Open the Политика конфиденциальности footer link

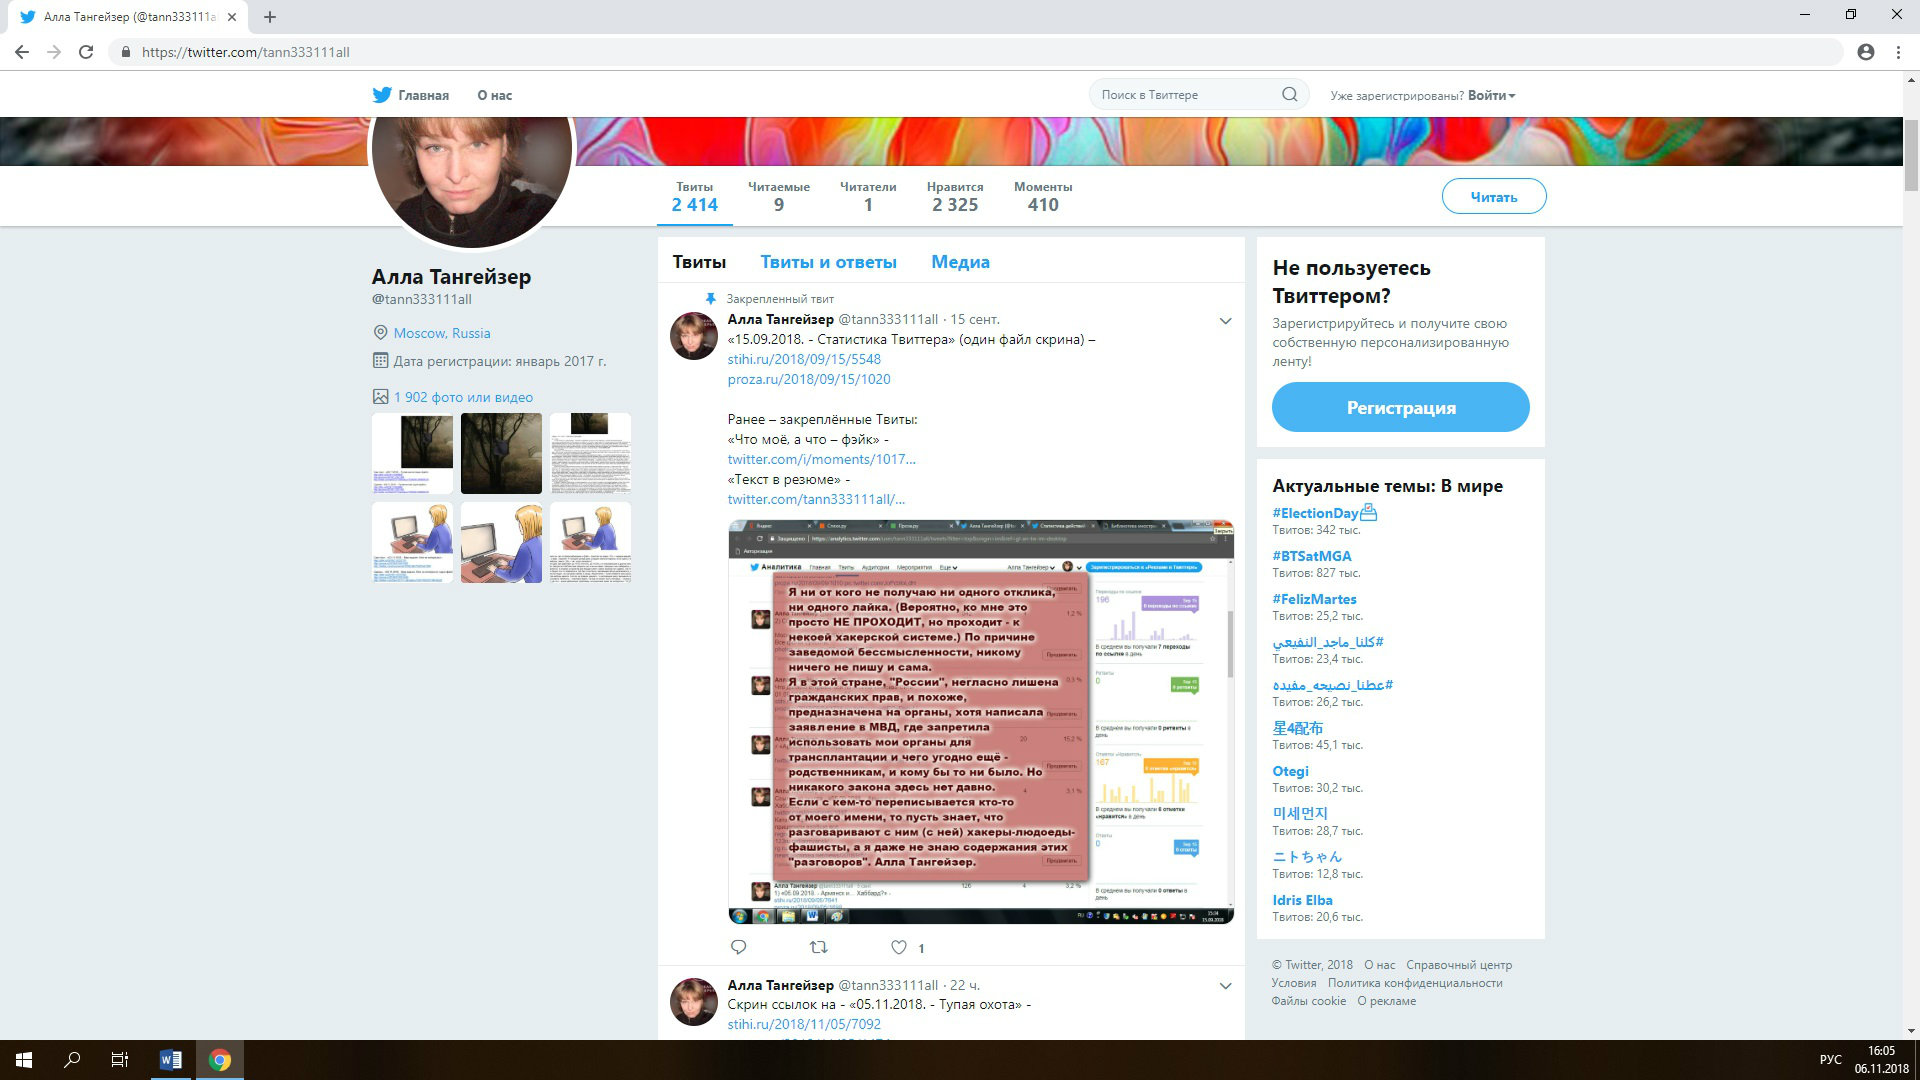[x=1415, y=983]
